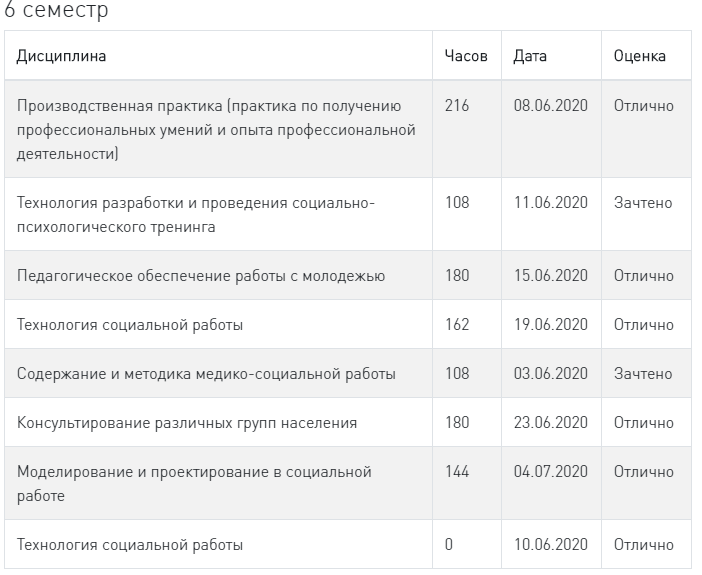
Task: Click the "6 семестр" heading
Action: click(x=55, y=11)
